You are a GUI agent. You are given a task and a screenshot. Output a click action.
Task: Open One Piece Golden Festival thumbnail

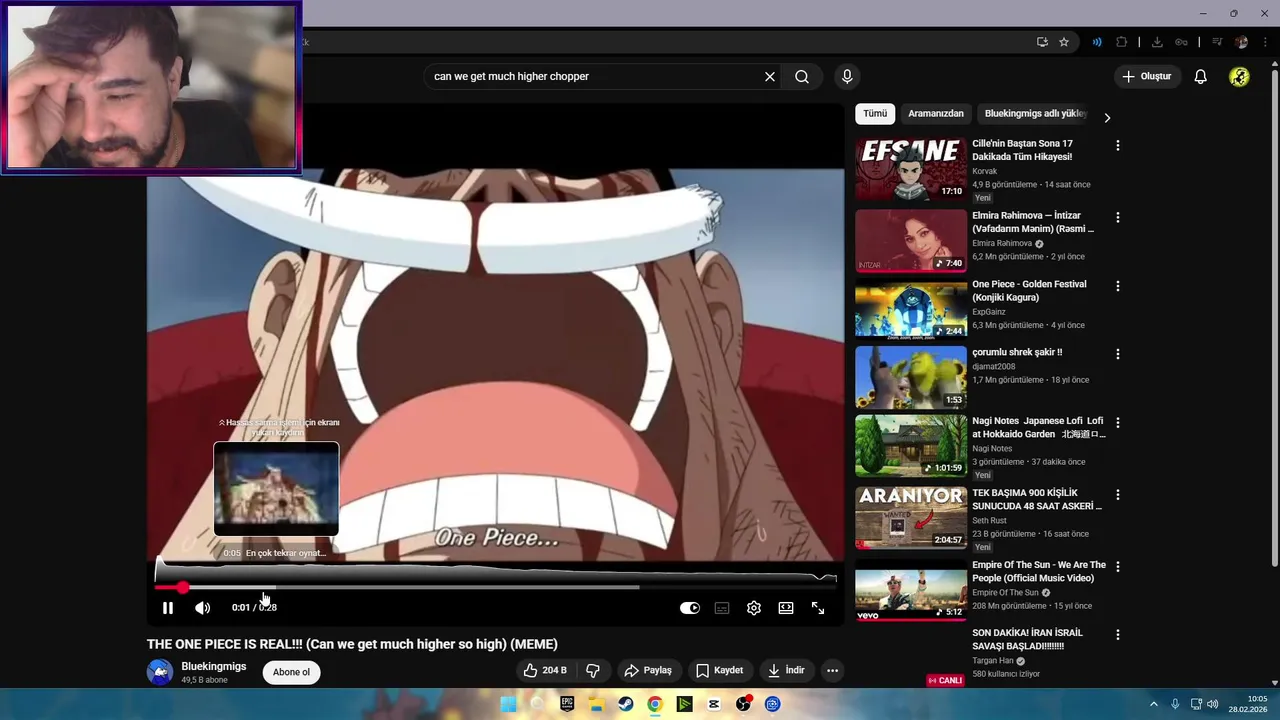(x=911, y=309)
